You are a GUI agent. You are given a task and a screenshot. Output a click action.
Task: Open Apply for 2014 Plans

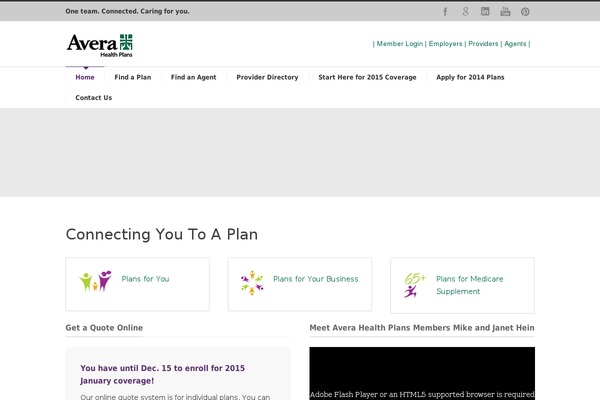pos(470,77)
